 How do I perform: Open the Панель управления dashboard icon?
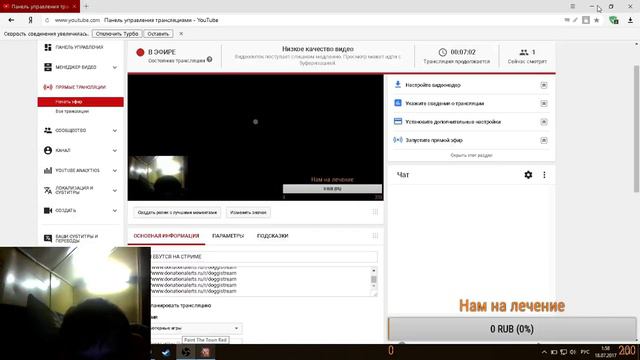pyautogui.click(x=48, y=47)
